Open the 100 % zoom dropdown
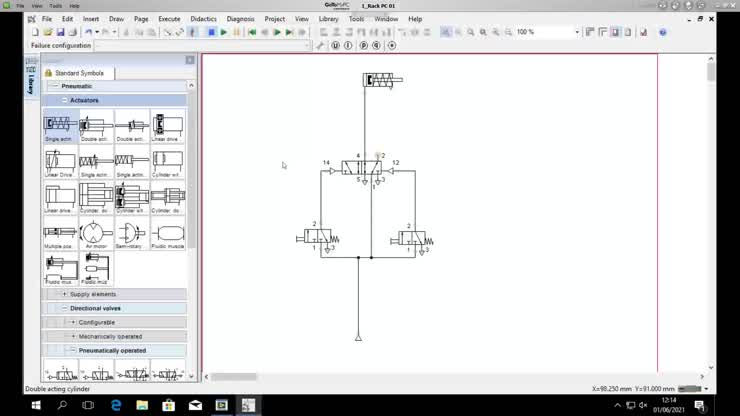This screenshot has width=740, height=416. point(577,32)
